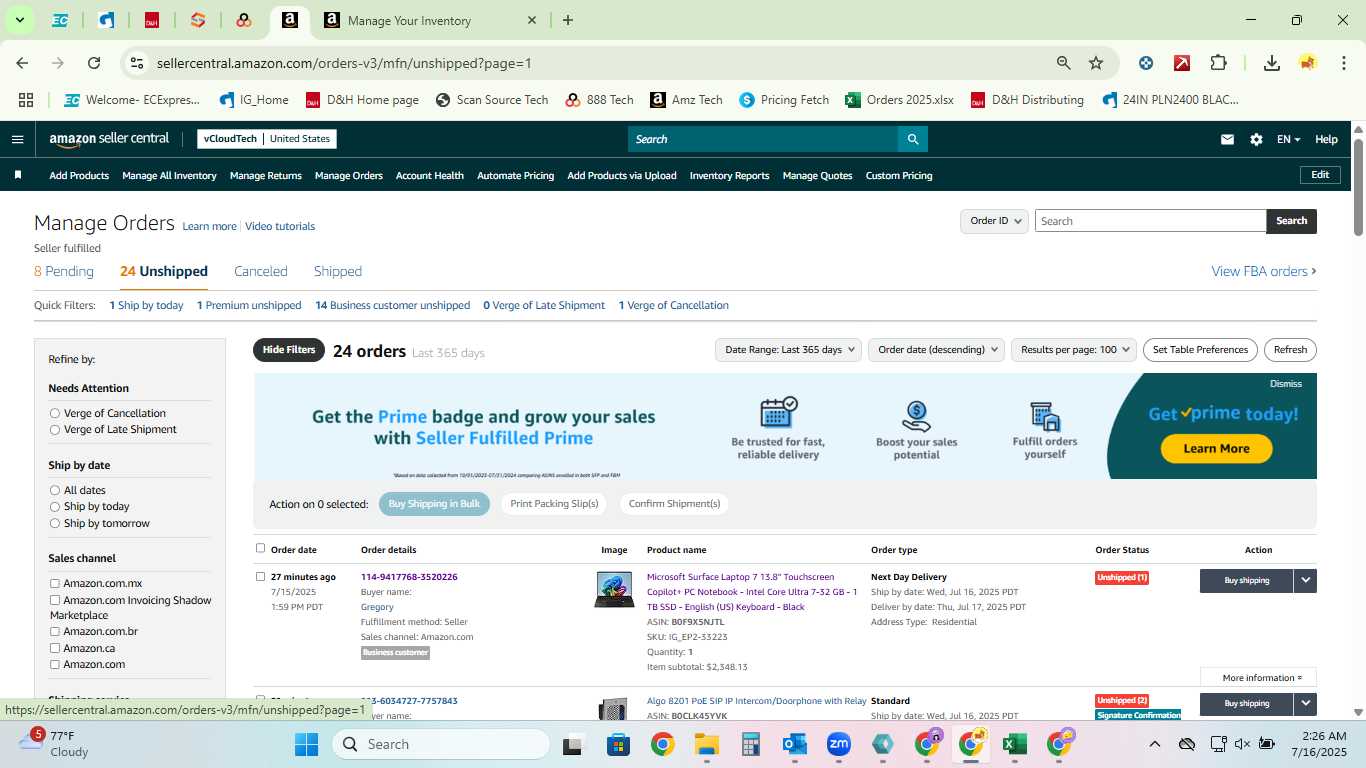Screen dimensions: 1366x768
Task: Click the Amazon Seller Central logo
Action: coord(109,139)
